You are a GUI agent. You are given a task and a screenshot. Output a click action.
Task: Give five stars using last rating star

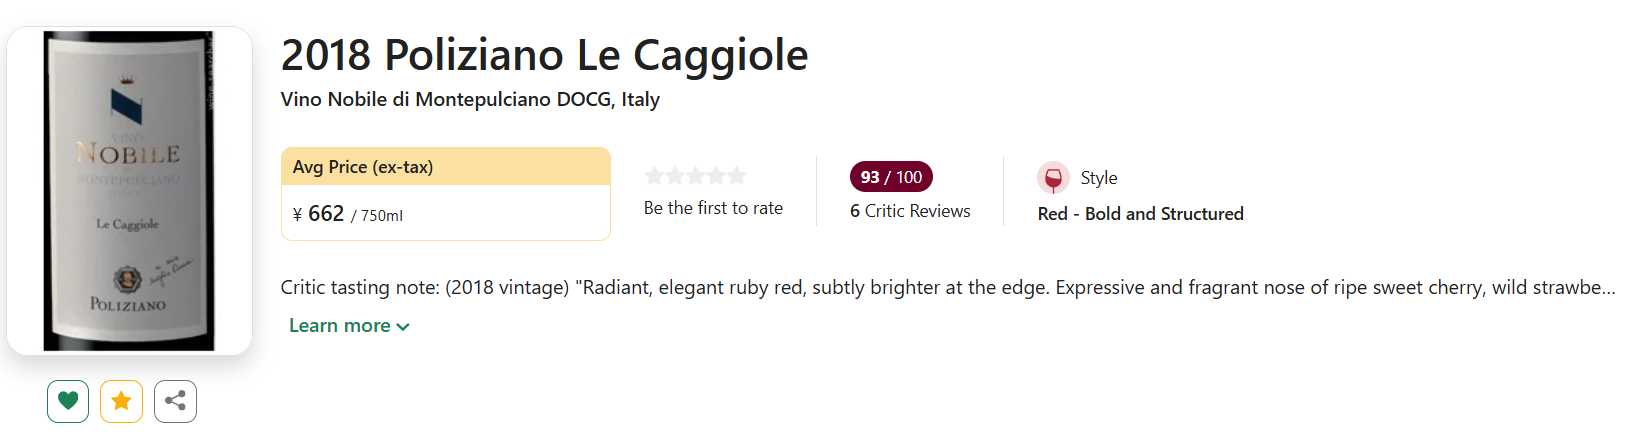click(737, 176)
